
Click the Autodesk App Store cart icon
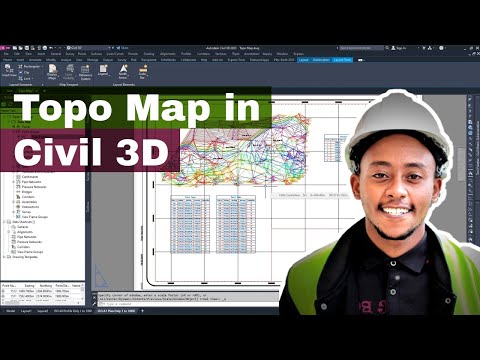tap(424, 48)
